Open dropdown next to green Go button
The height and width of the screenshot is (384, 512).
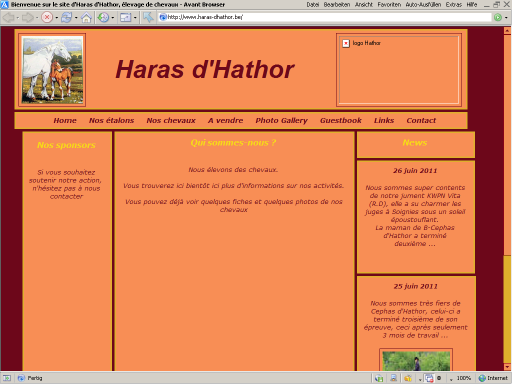(x=506, y=18)
